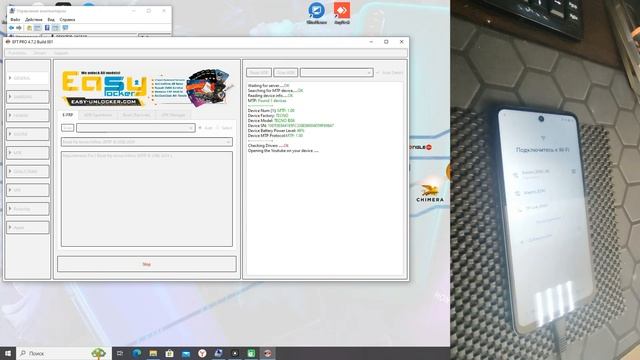640x360 pixels.
Task: Open Справка menu in Computer Management
Action: pyautogui.click(x=67, y=20)
